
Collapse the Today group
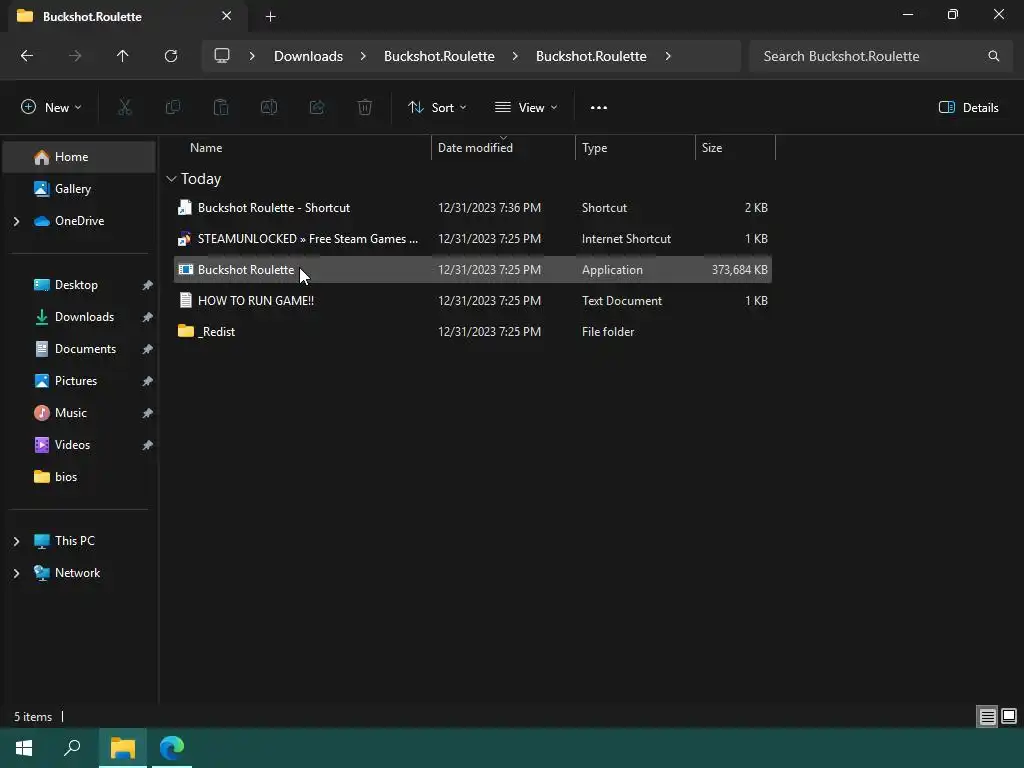point(172,179)
